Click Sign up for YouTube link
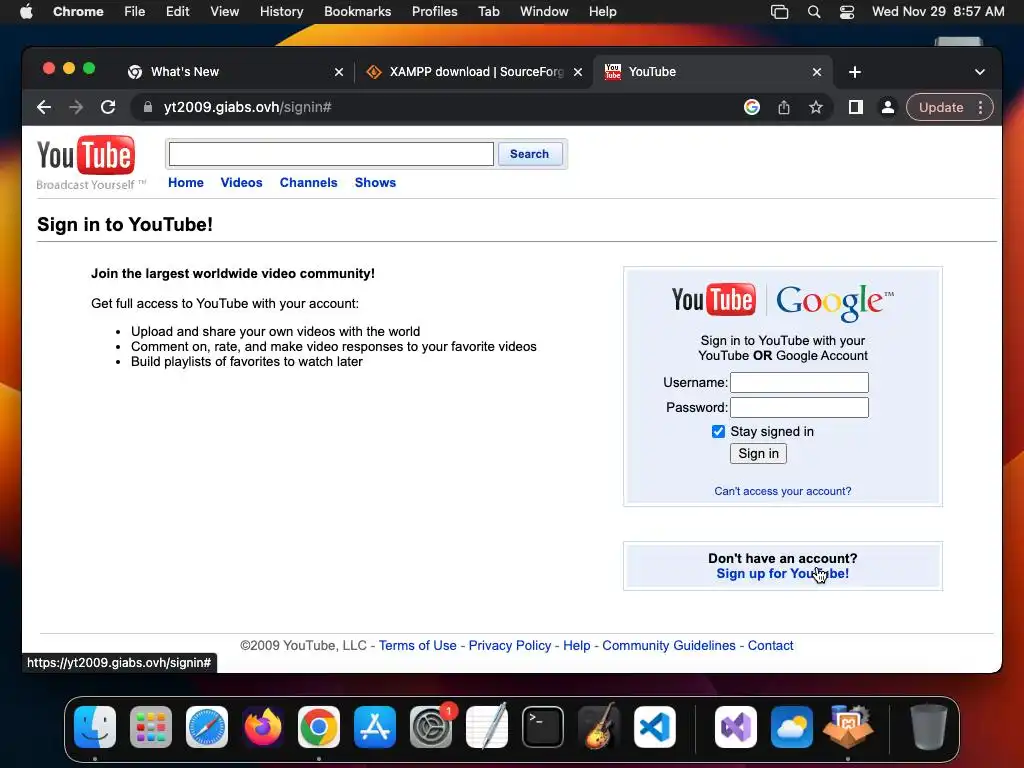The height and width of the screenshot is (768, 1024). (x=782, y=573)
